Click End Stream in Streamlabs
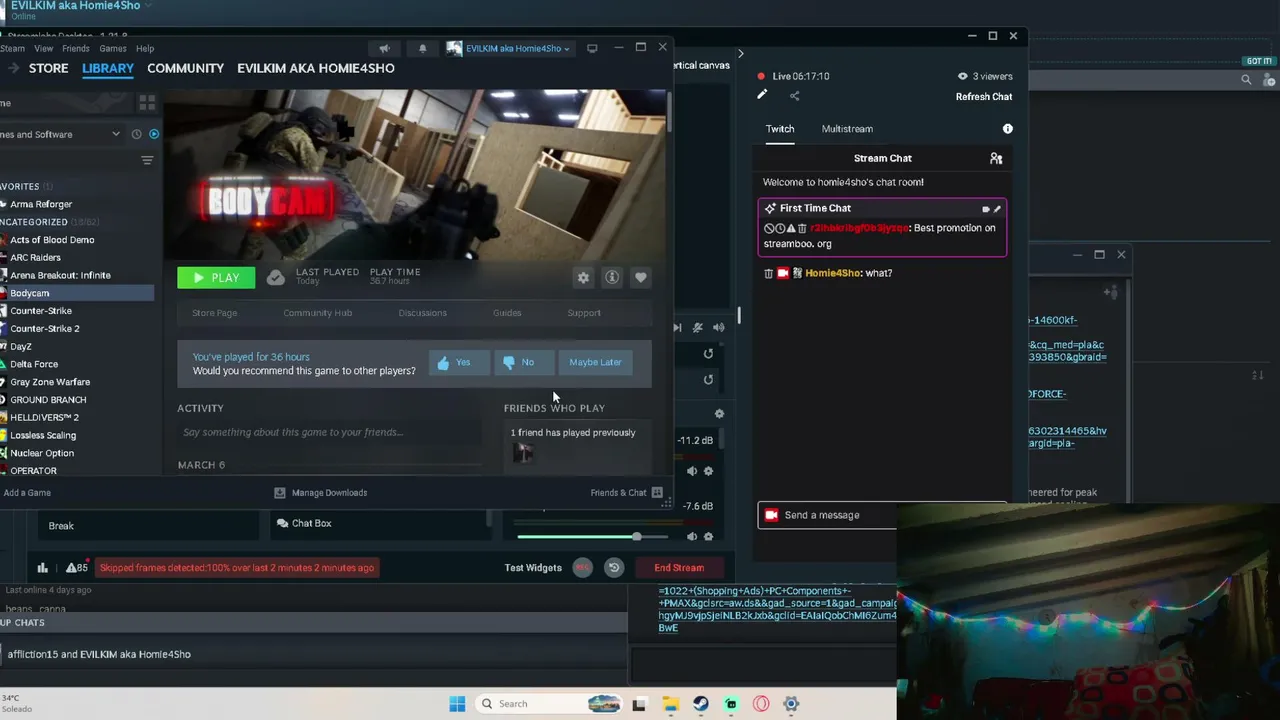Screen dimensions: 1280x720 point(679,568)
